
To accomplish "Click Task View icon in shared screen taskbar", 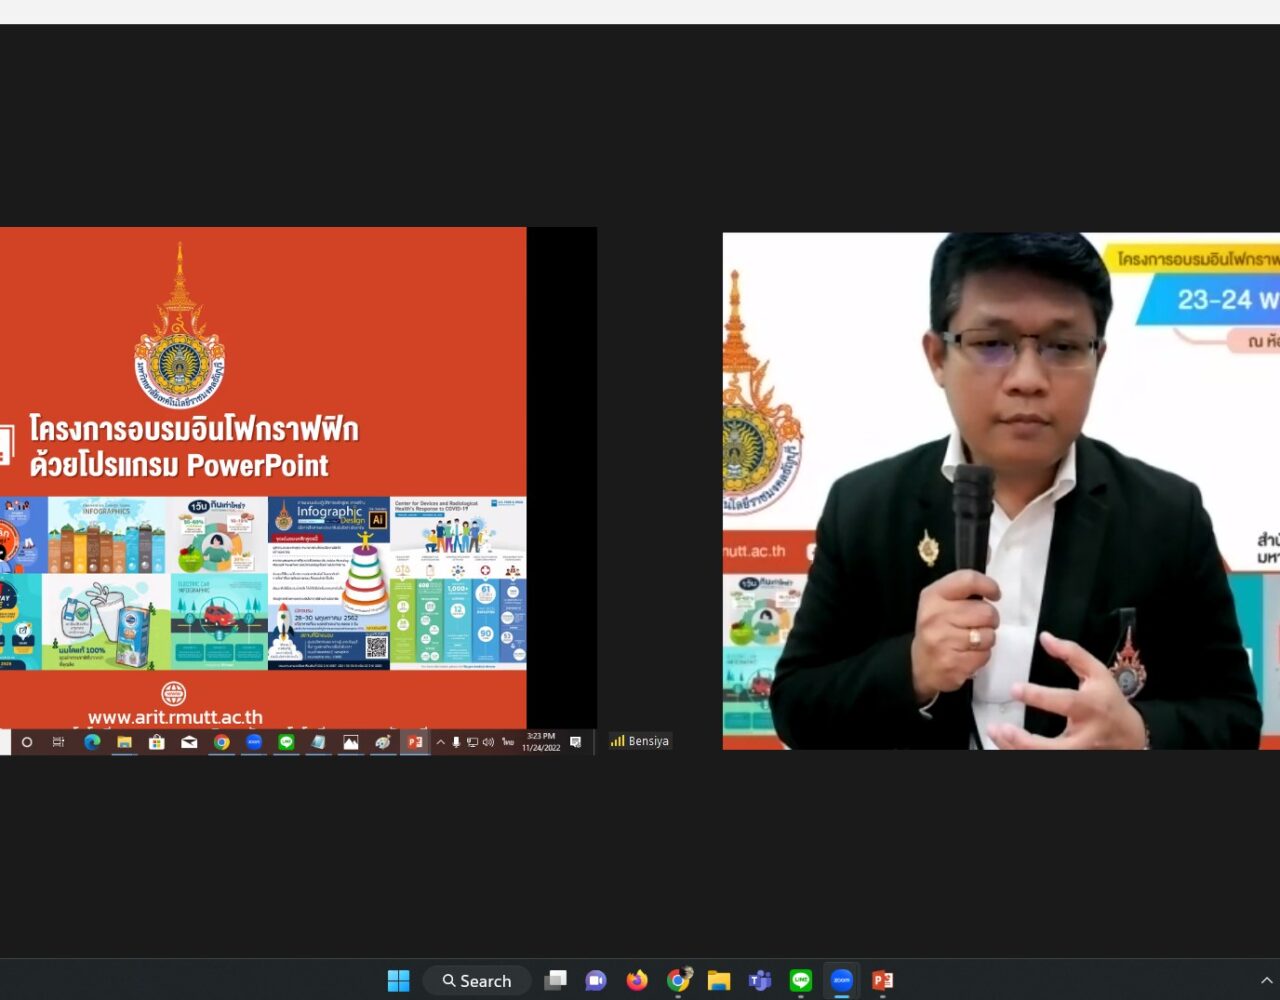I will coord(59,742).
